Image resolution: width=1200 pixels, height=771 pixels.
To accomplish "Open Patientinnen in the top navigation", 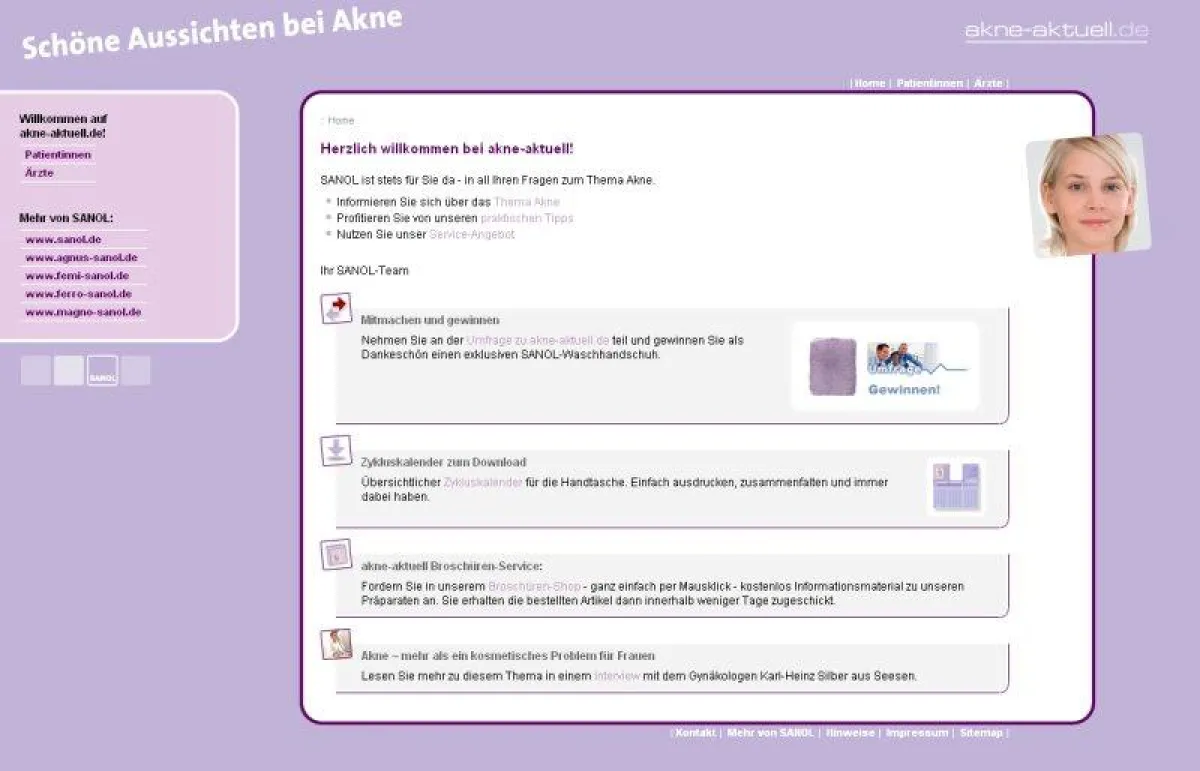I will coord(929,83).
